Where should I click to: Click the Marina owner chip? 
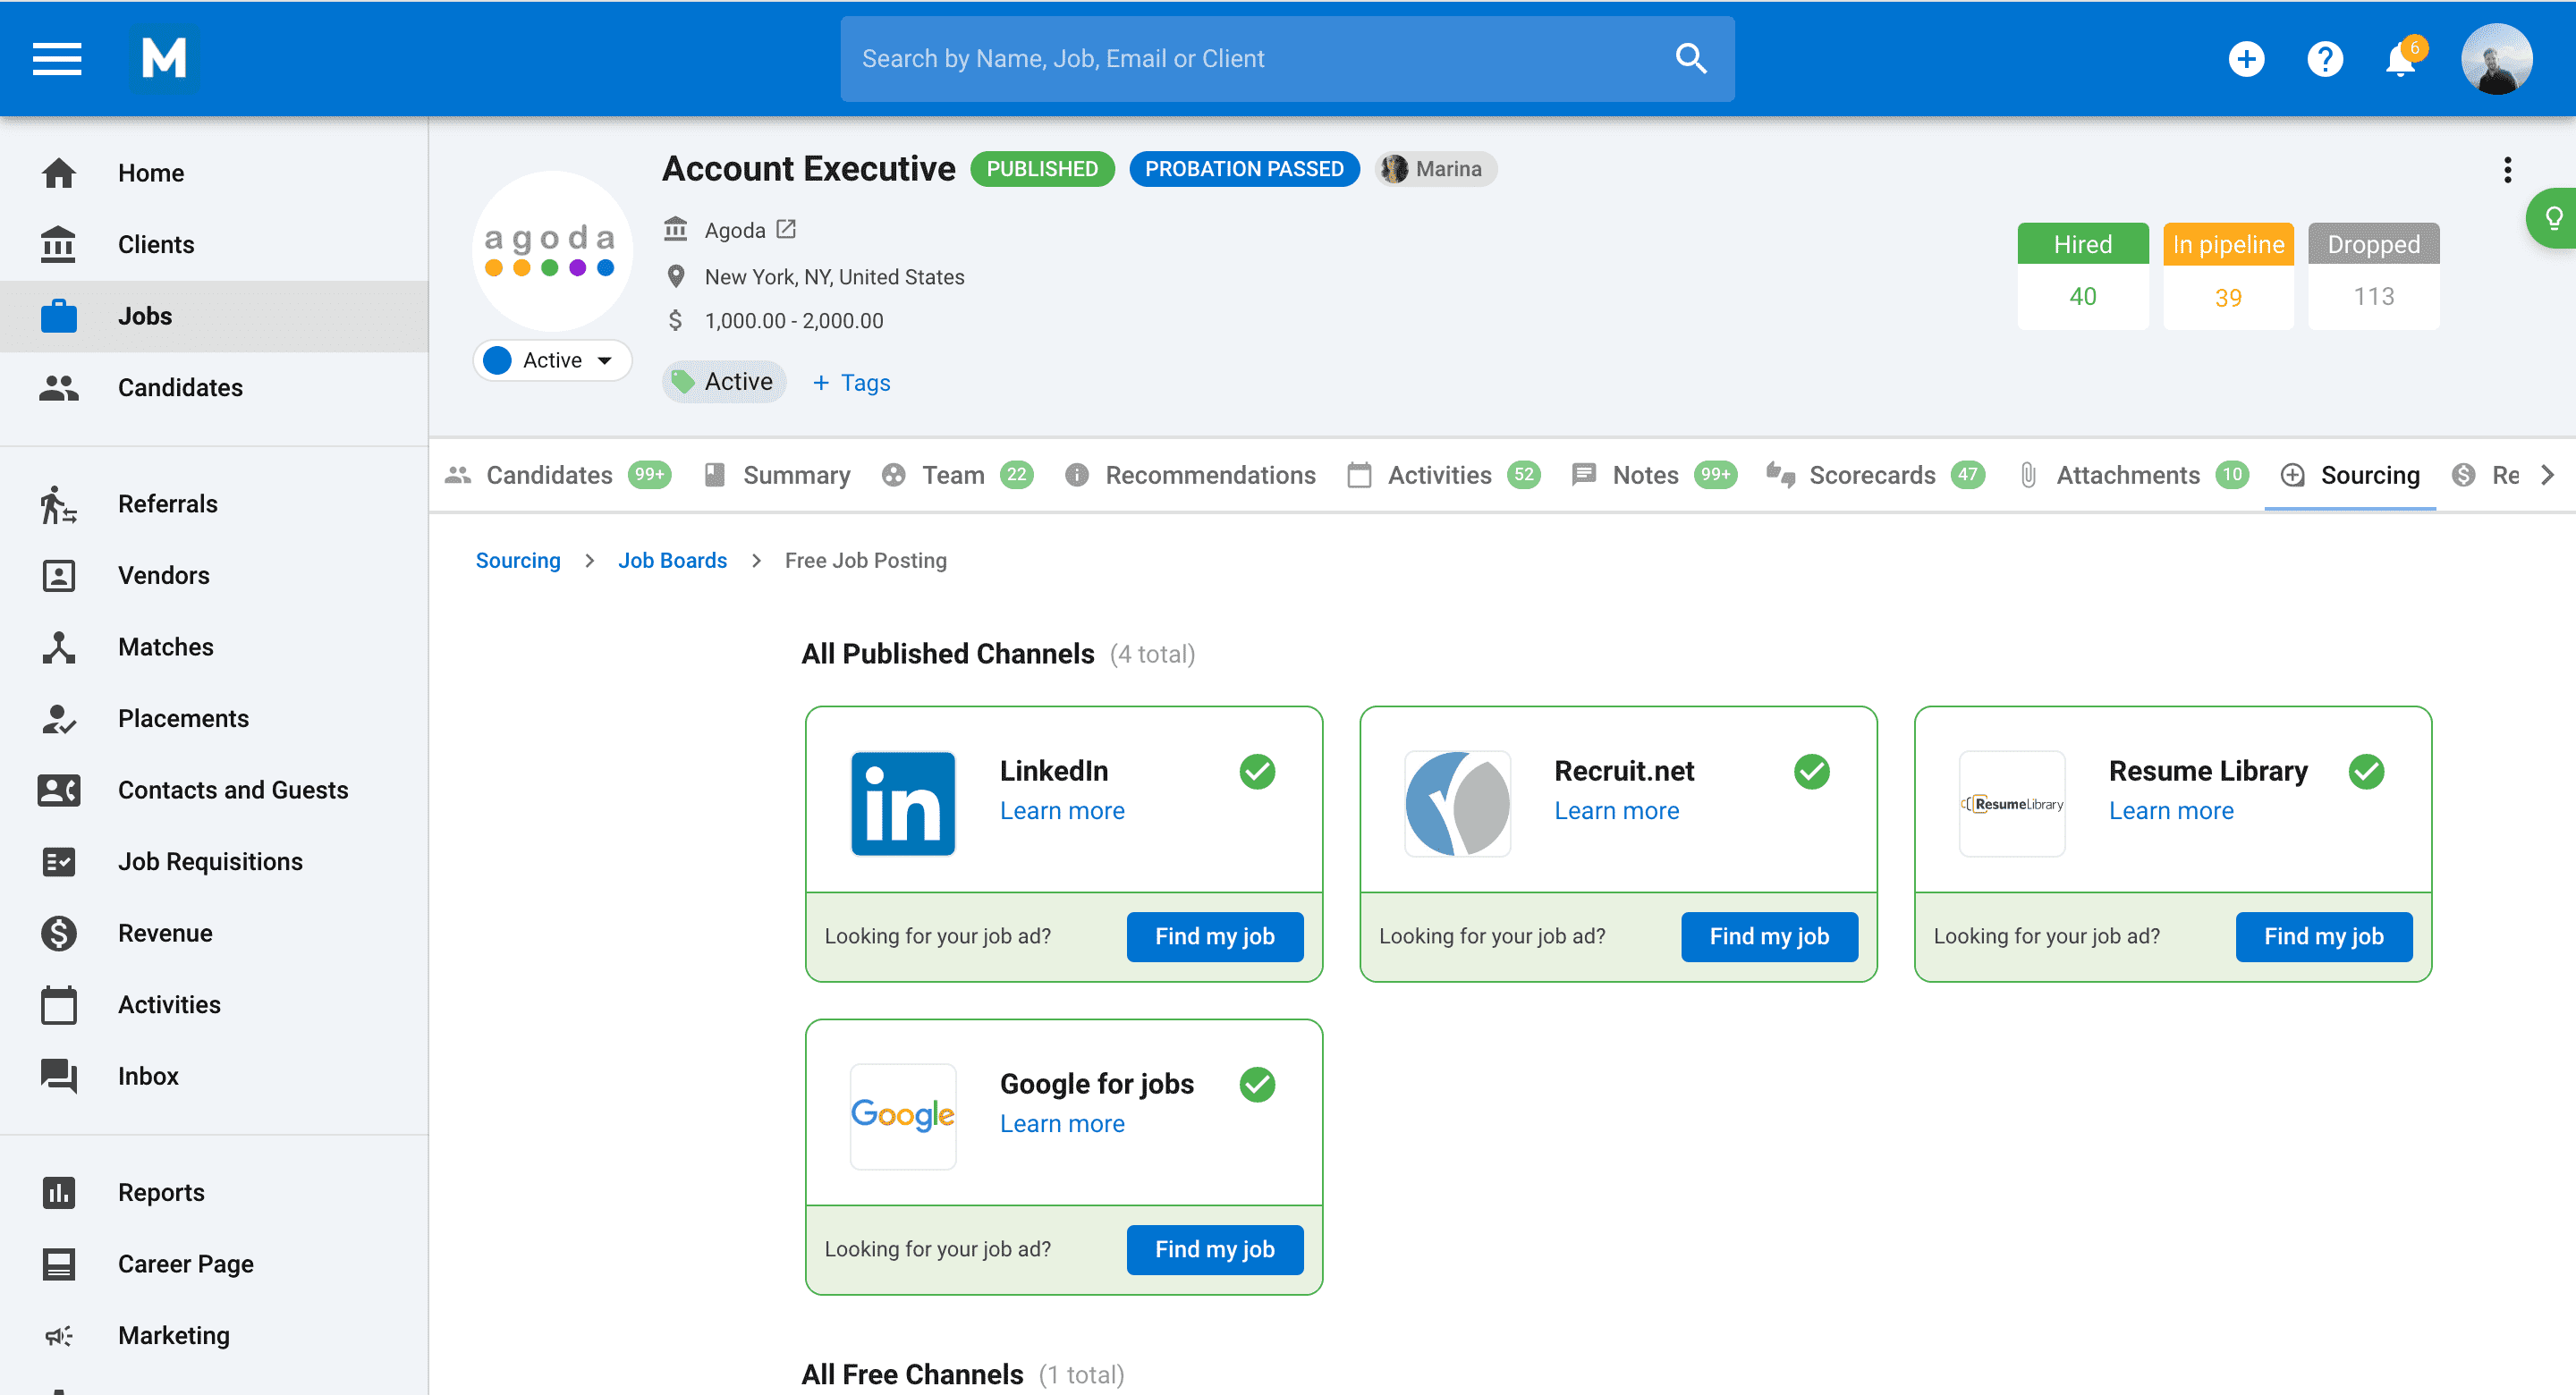(x=1435, y=169)
